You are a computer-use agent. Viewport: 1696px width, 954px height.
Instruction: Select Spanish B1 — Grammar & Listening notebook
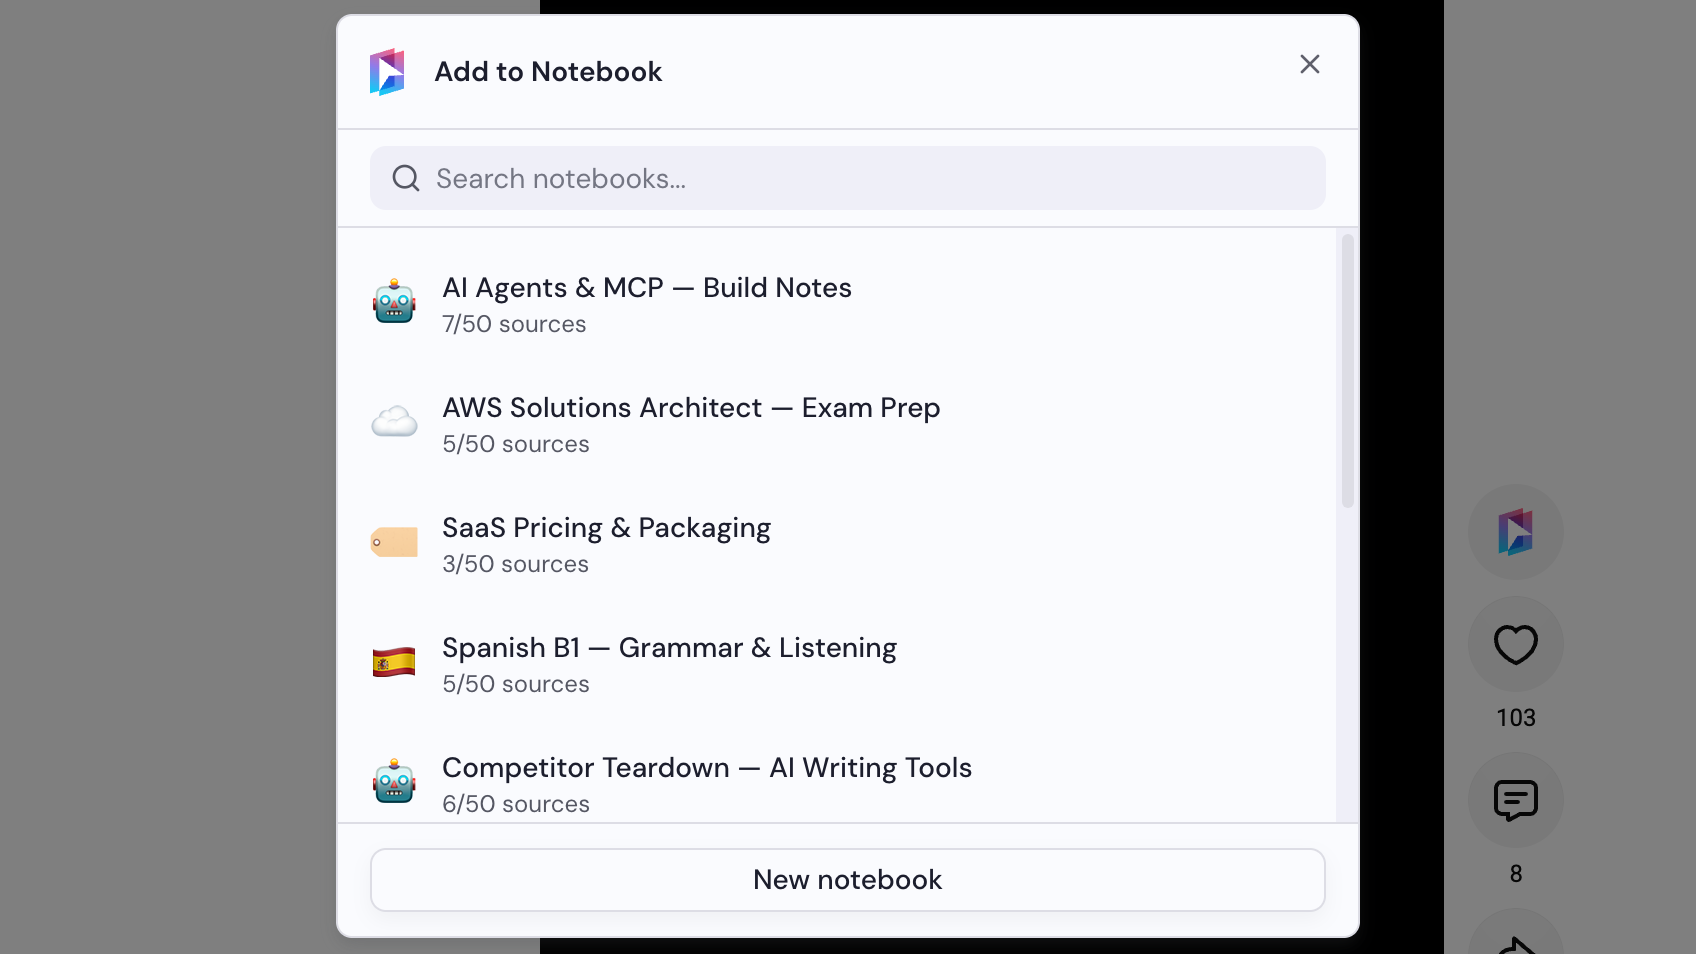click(837, 664)
